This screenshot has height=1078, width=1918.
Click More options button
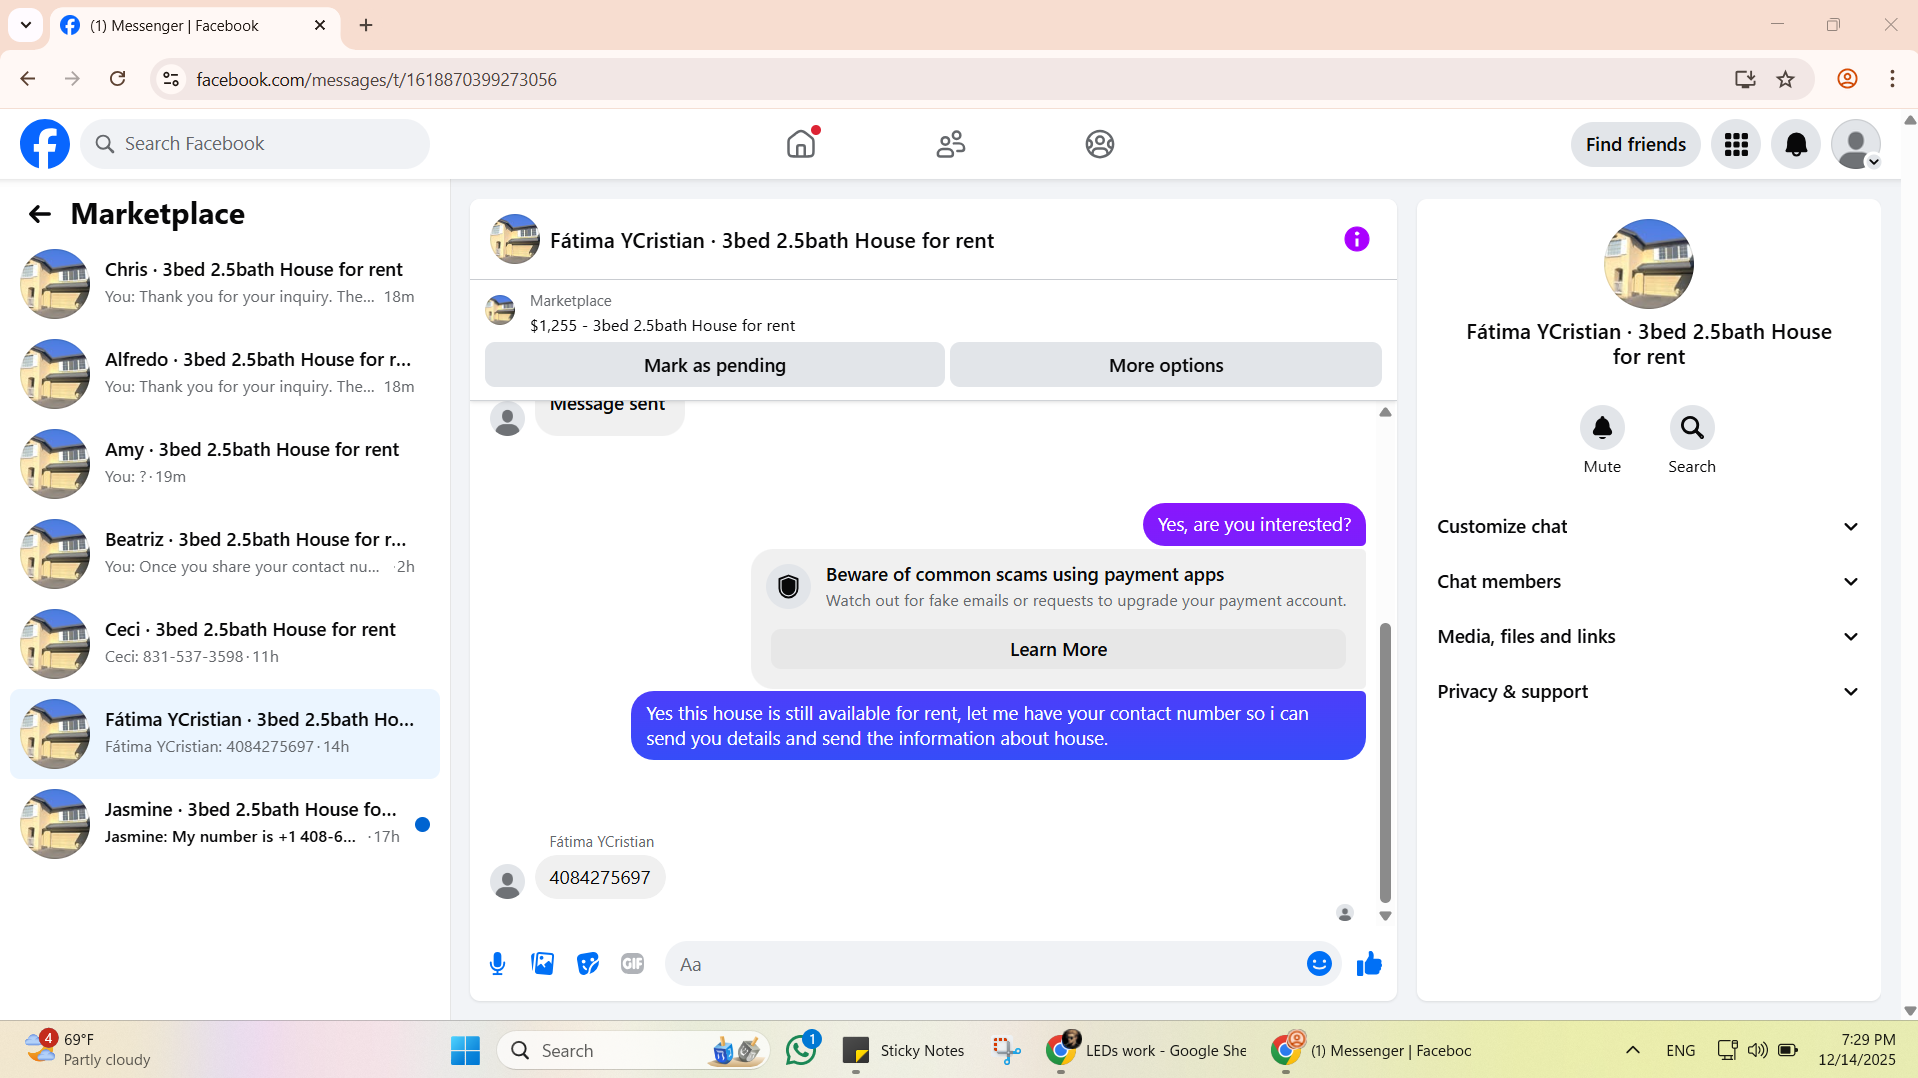[1165, 365]
